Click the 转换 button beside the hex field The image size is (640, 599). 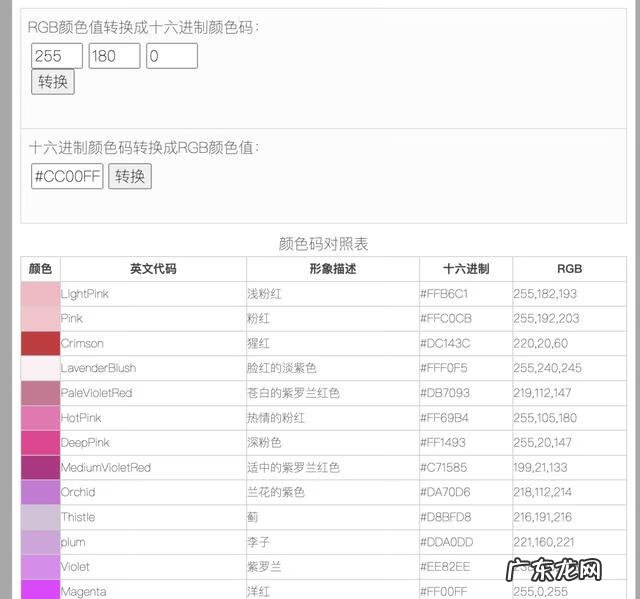(x=130, y=176)
